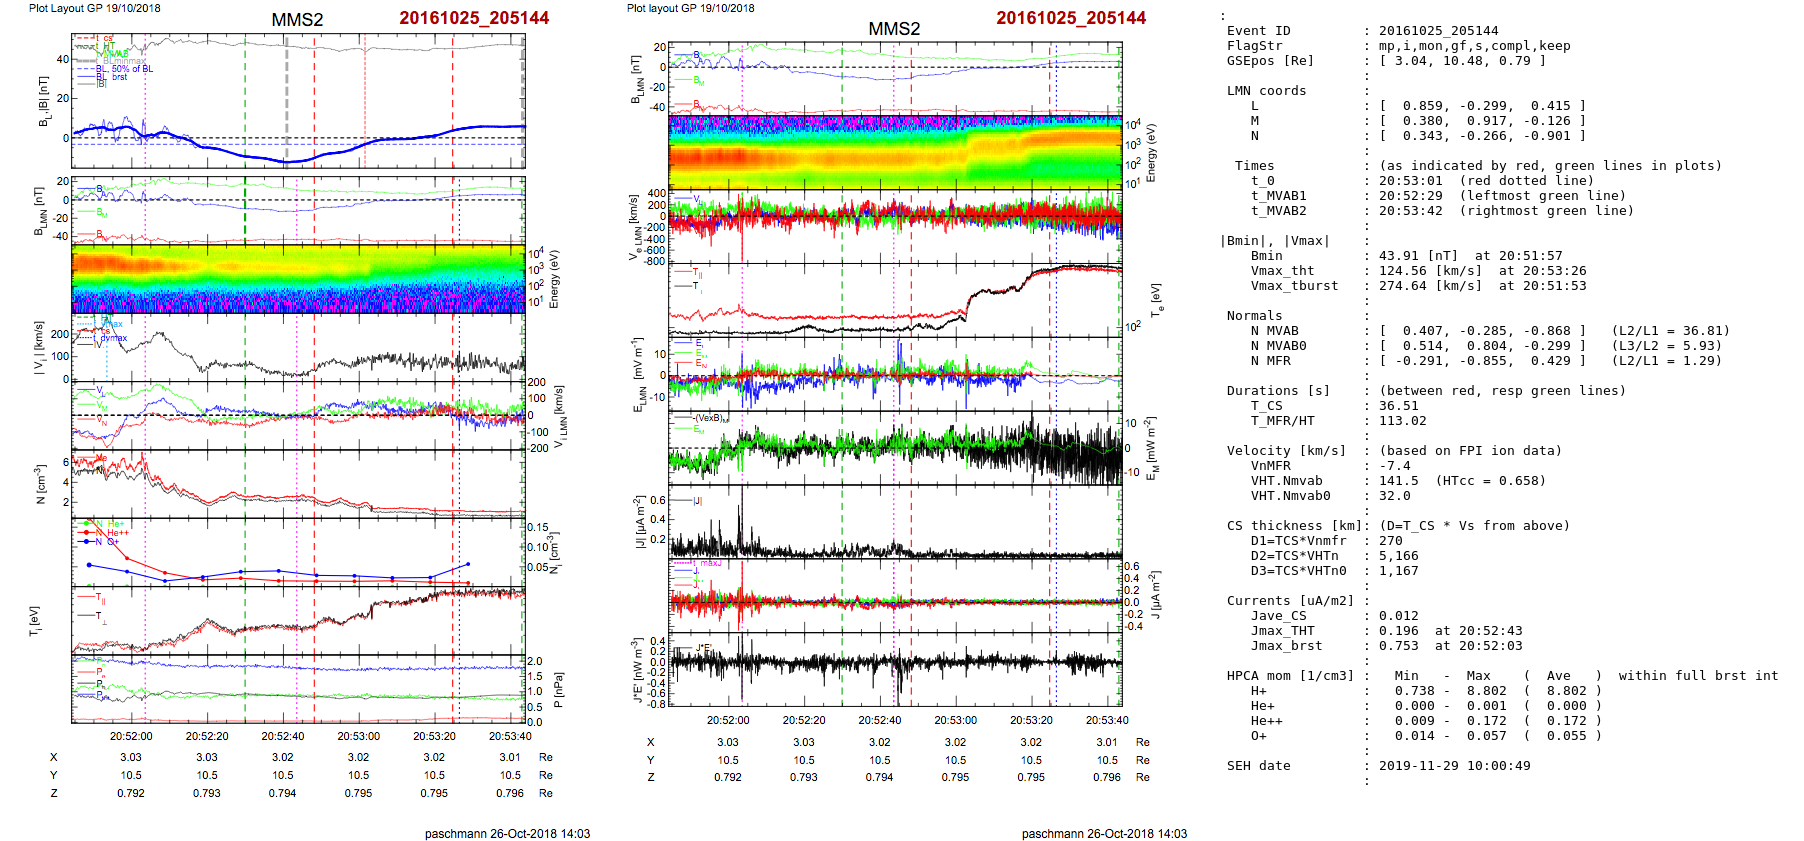Click the 20:52:00 time tick under the right plot
This screenshot has height=841, width=1804.
tap(727, 720)
